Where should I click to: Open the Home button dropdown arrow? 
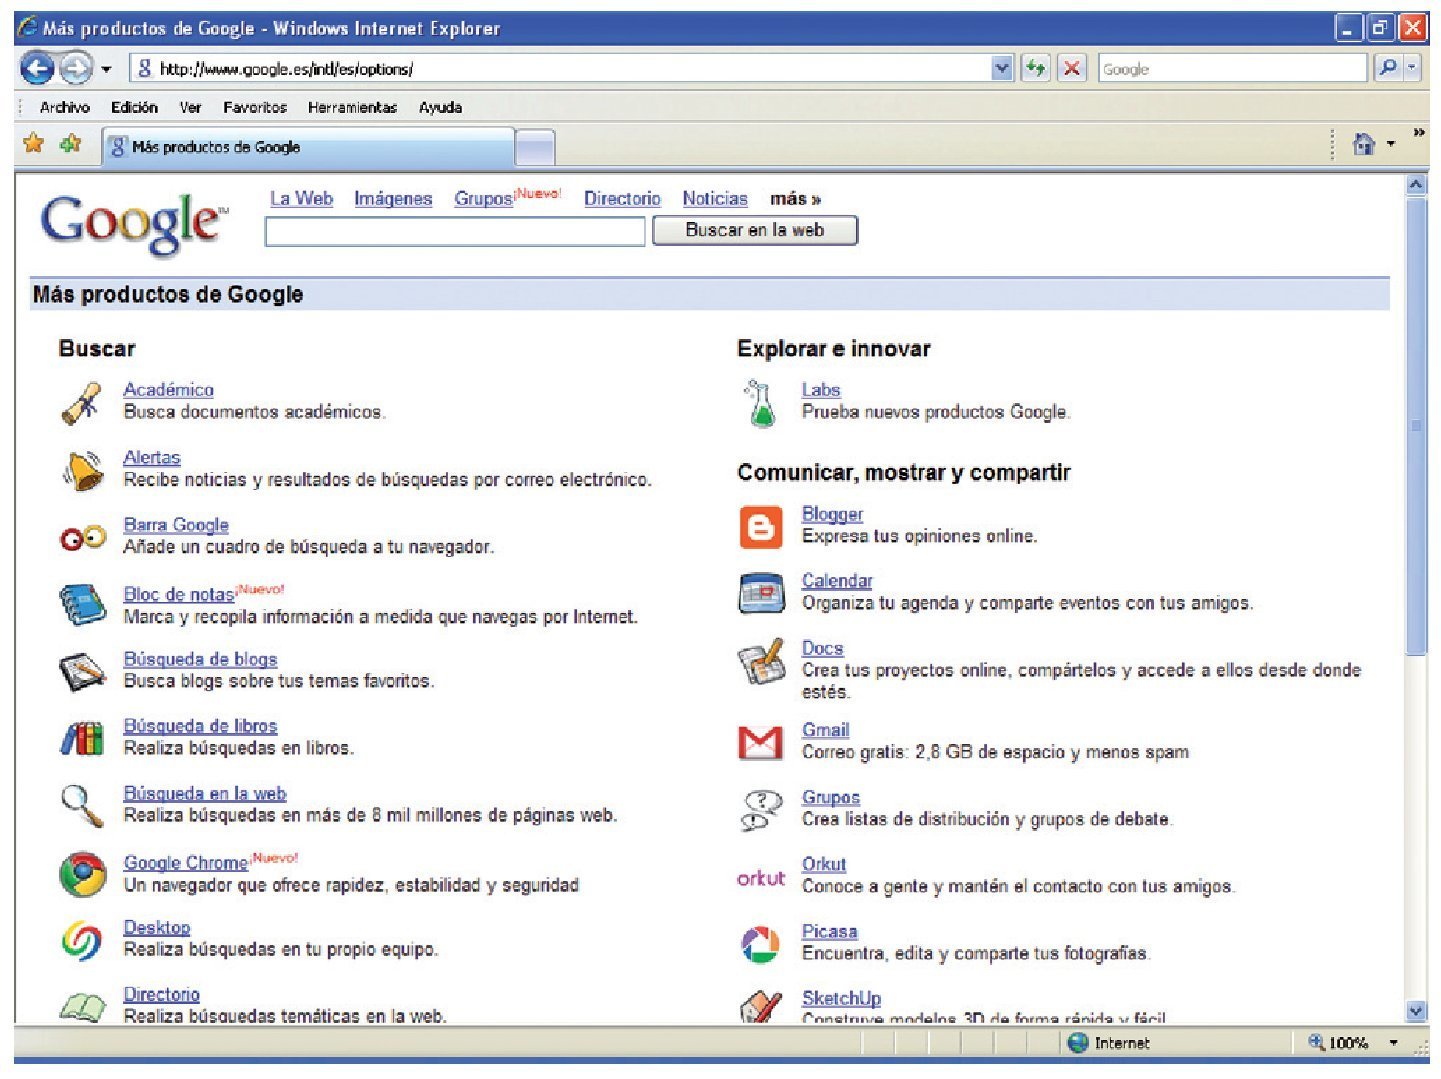point(1391,145)
